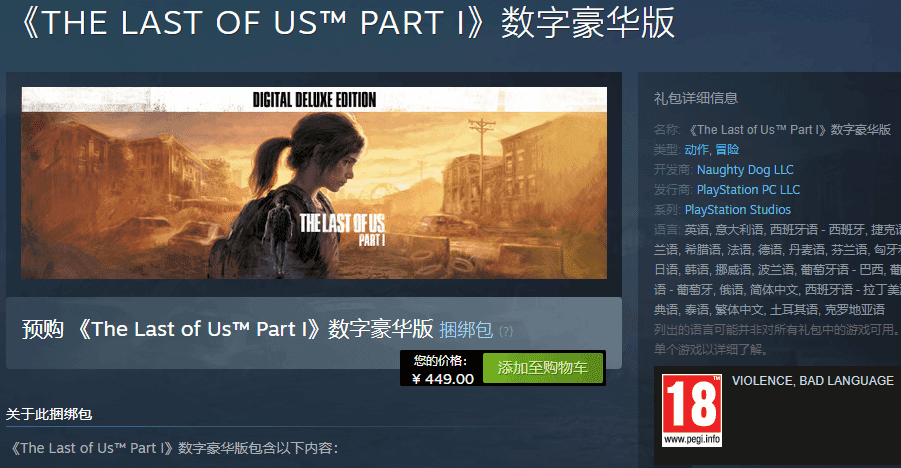This screenshot has height=468, width=901.
Task: Click the 关于此捆绑包 section heading
Action: click(x=49, y=414)
